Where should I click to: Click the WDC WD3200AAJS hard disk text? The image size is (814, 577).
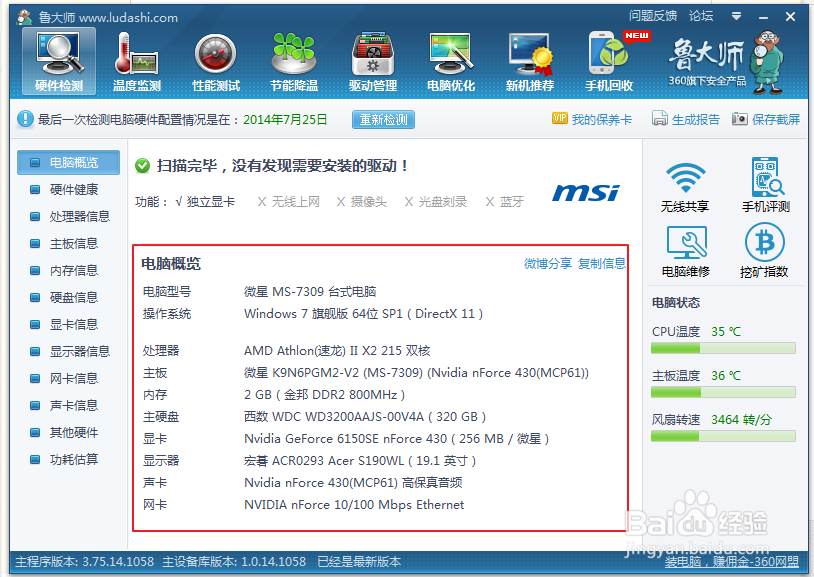click(x=364, y=417)
